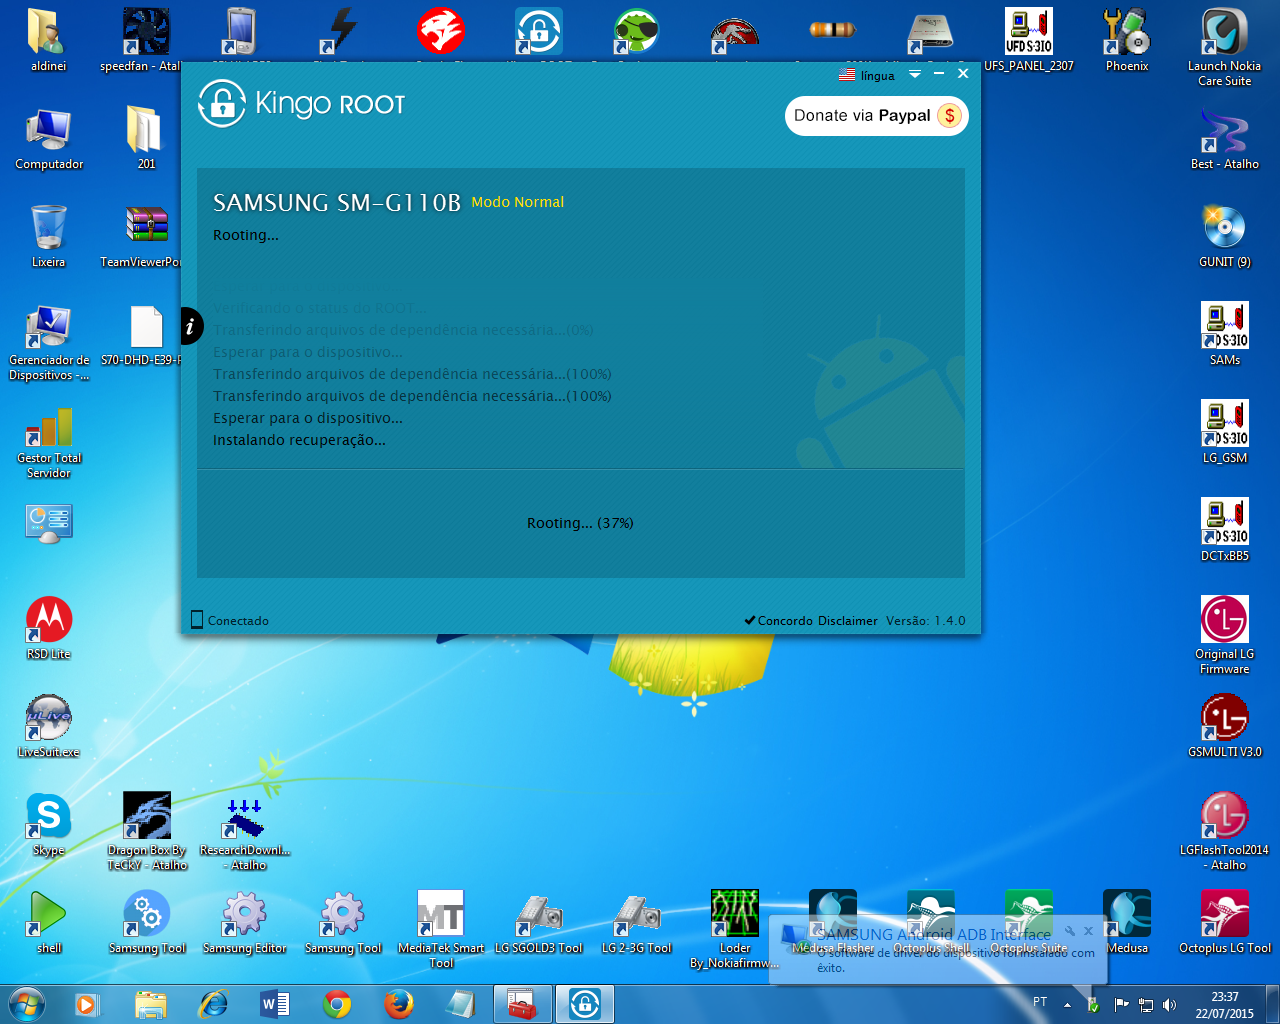Image resolution: width=1280 pixels, height=1024 pixels.
Task: Select the UFS_PANEL_2307 shortcut
Action: coord(1029,40)
